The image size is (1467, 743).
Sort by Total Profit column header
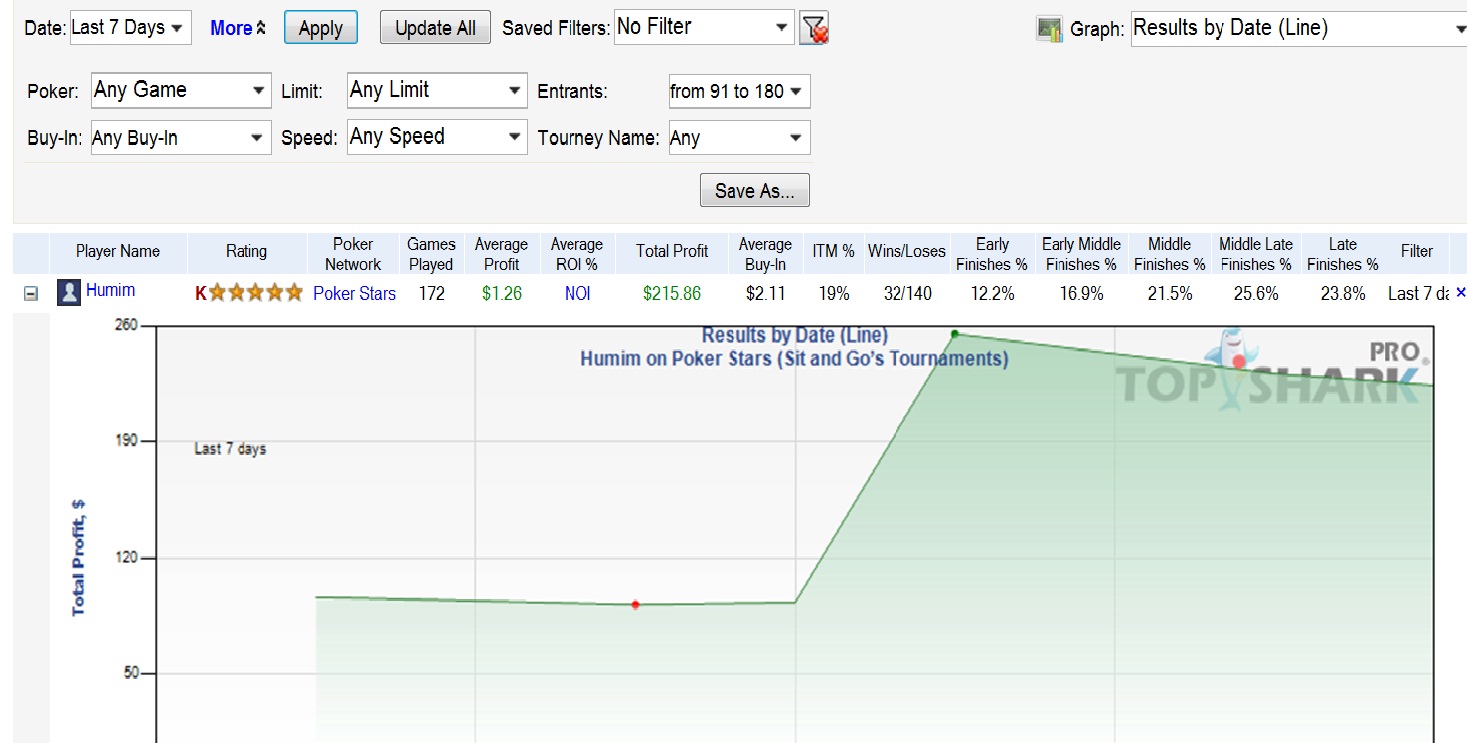[x=672, y=252]
